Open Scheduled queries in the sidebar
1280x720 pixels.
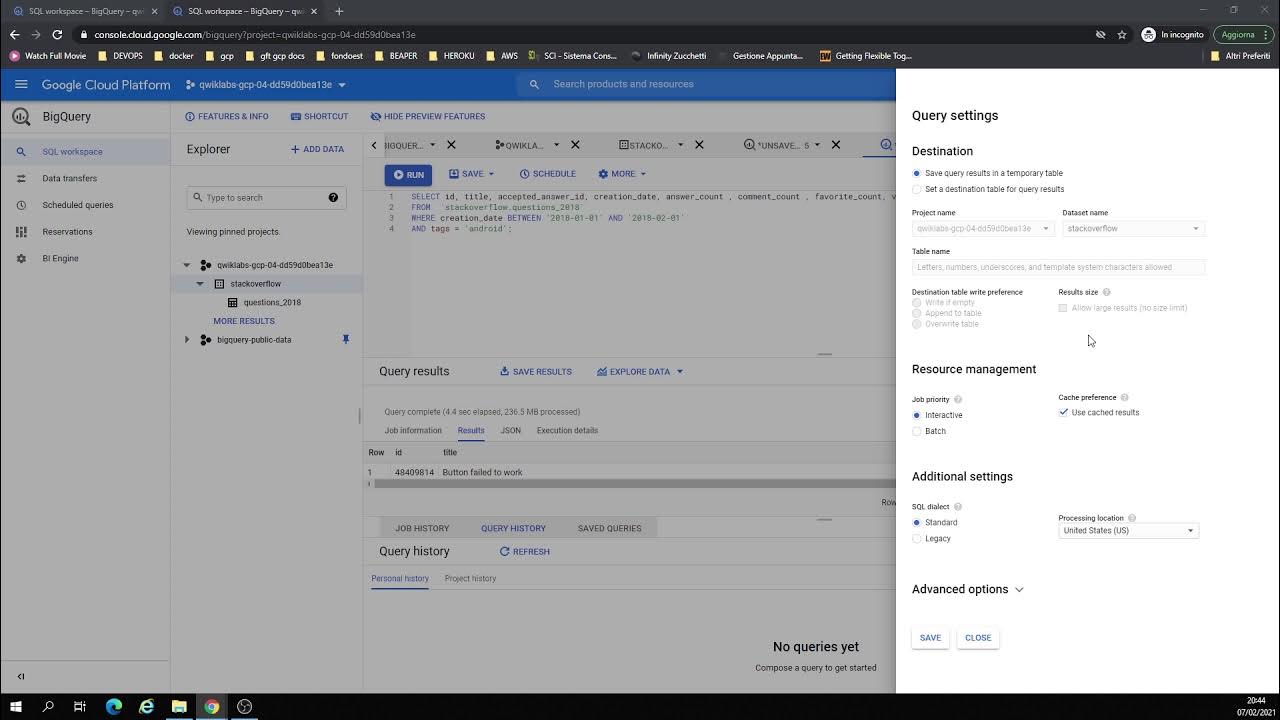click(85, 205)
